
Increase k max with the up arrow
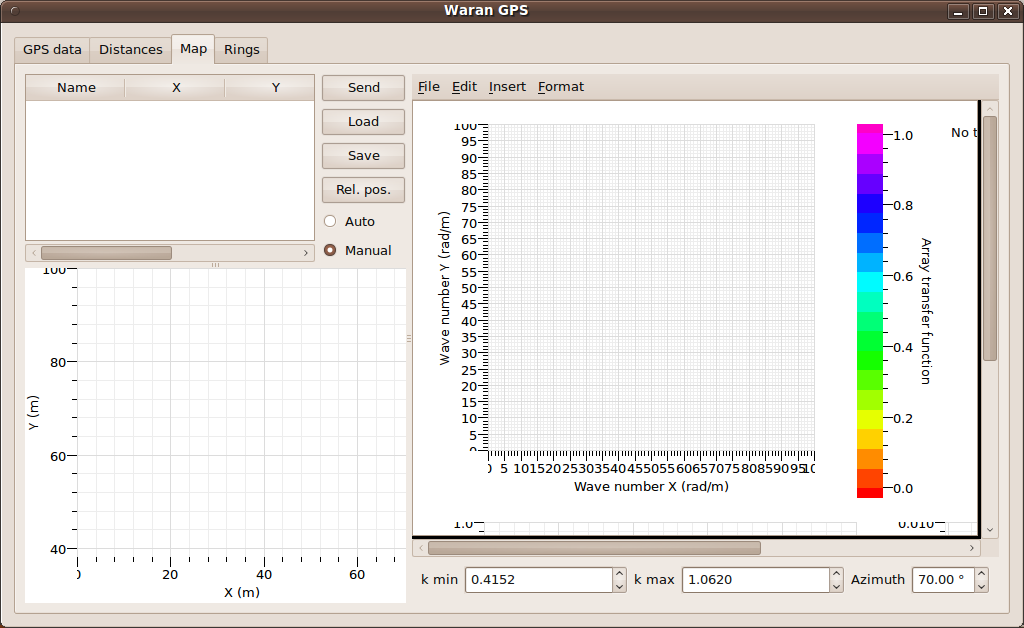(836, 574)
